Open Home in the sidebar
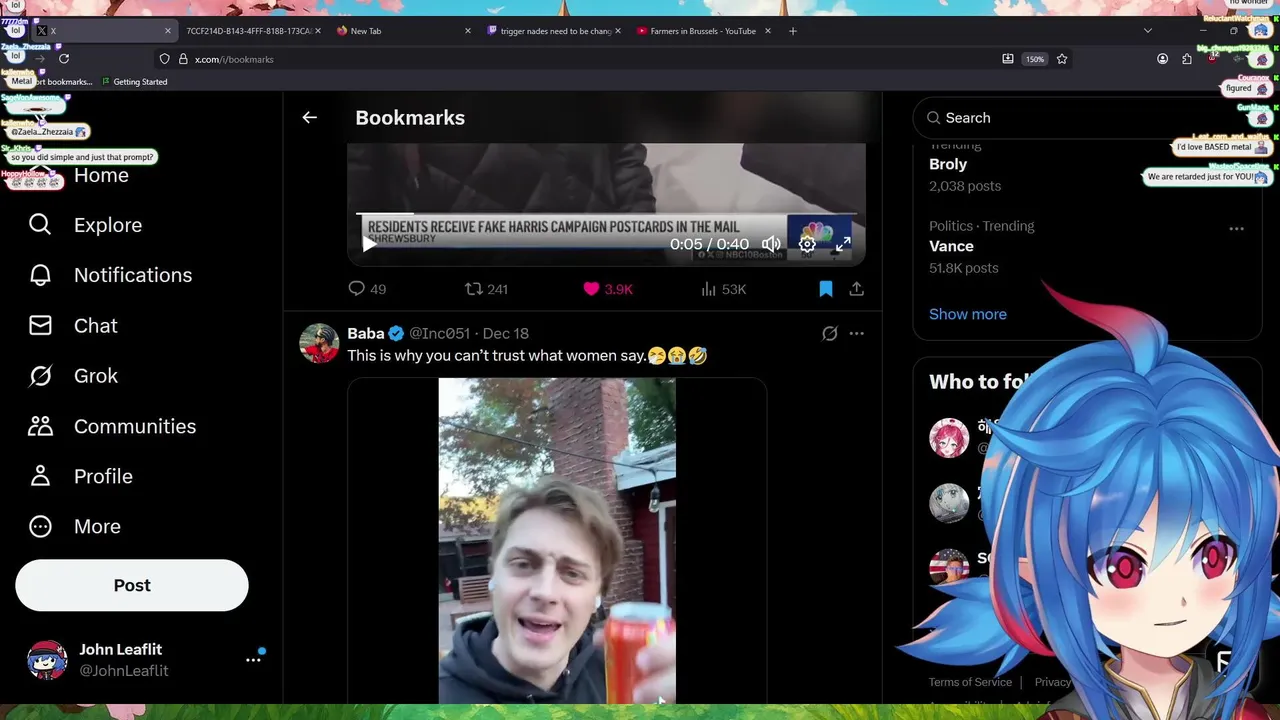 (x=101, y=175)
